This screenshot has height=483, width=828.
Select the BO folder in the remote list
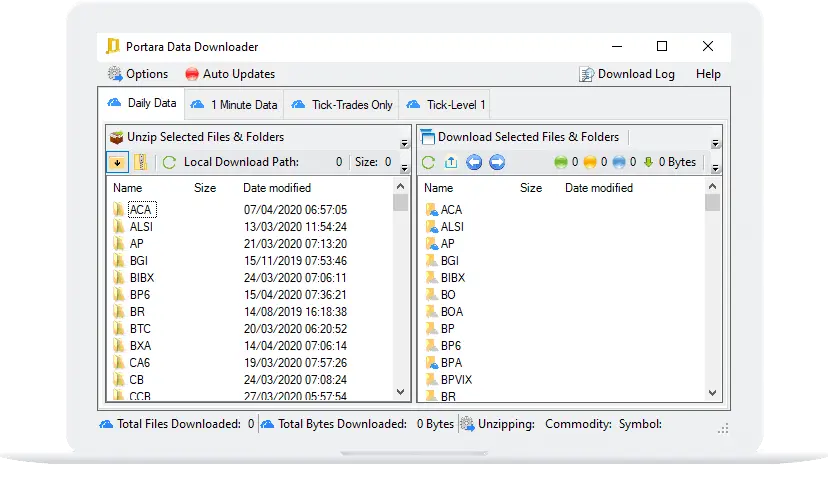pyautogui.click(x=448, y=295)
